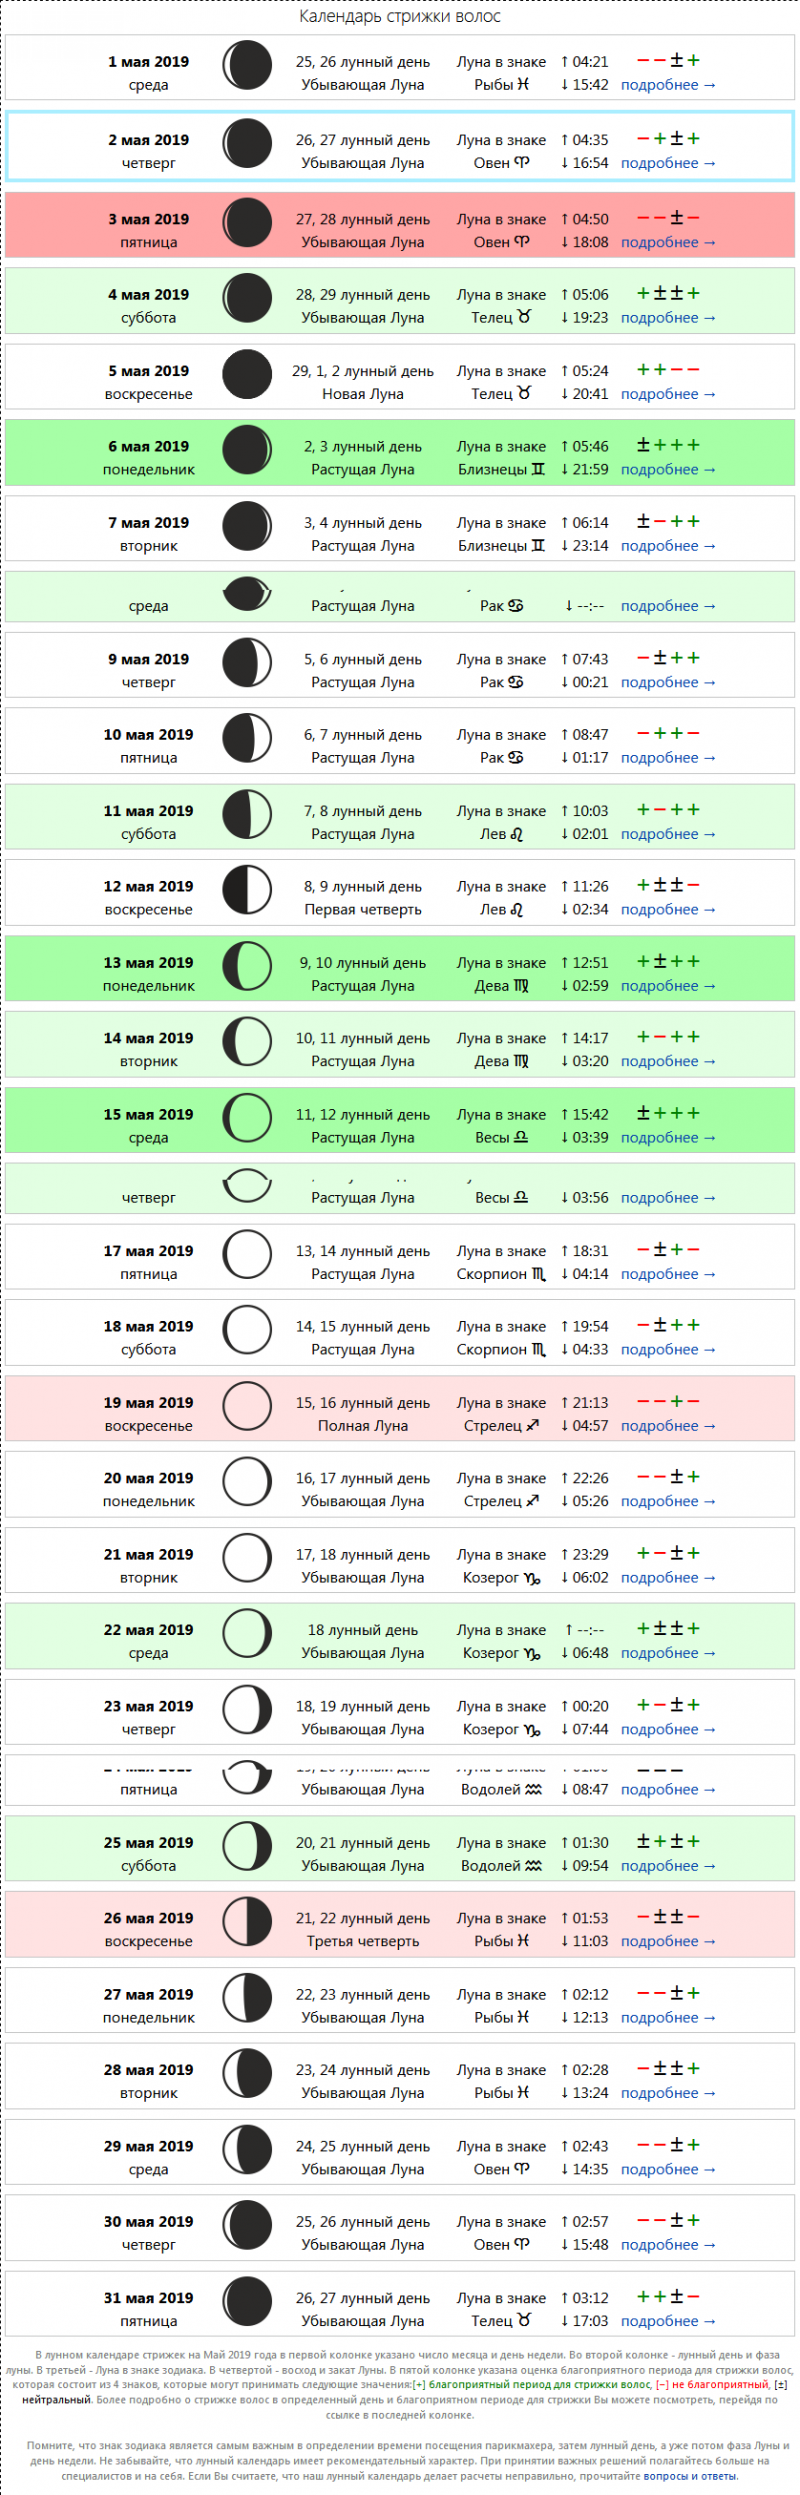Click the подробнее link for 12 мая 2019
The height and width of the screenshot is (2495, 800).
click(x=668, y=910)
